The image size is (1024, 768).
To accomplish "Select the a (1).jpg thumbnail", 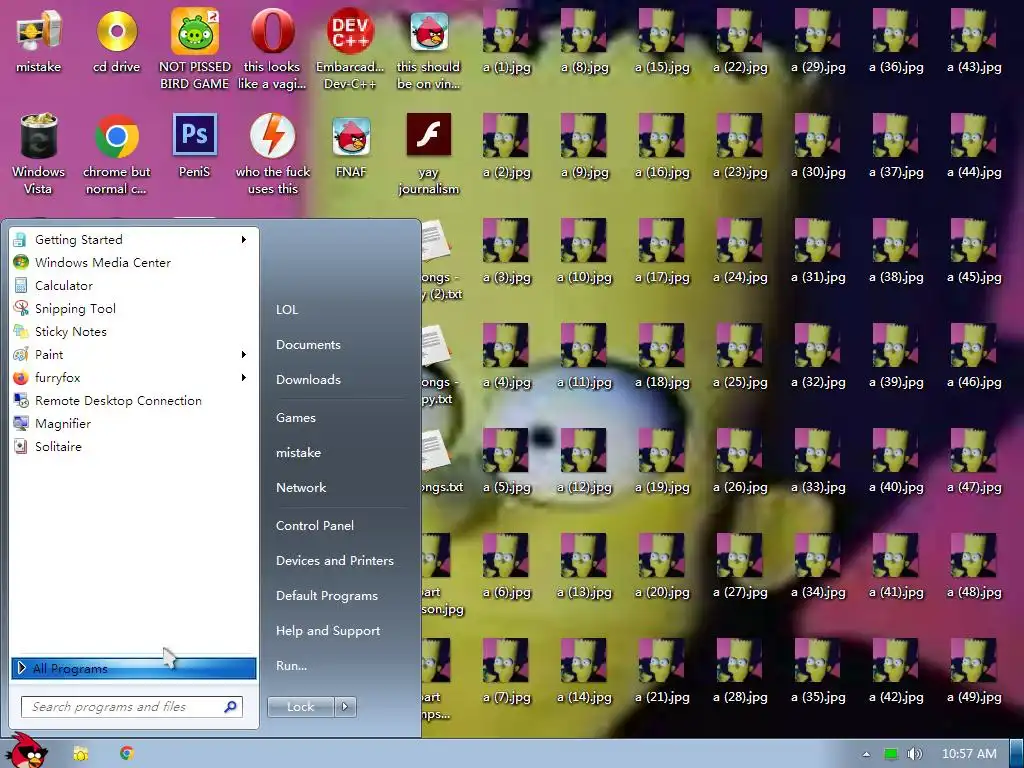I will point(506,31).
